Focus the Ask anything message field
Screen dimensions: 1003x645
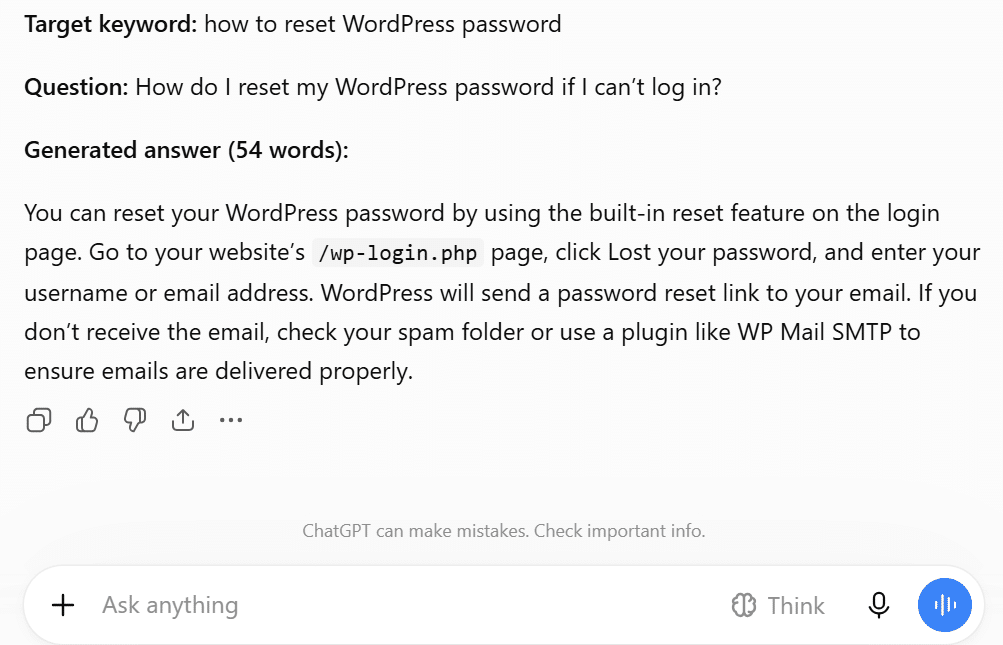coord(409,605)
